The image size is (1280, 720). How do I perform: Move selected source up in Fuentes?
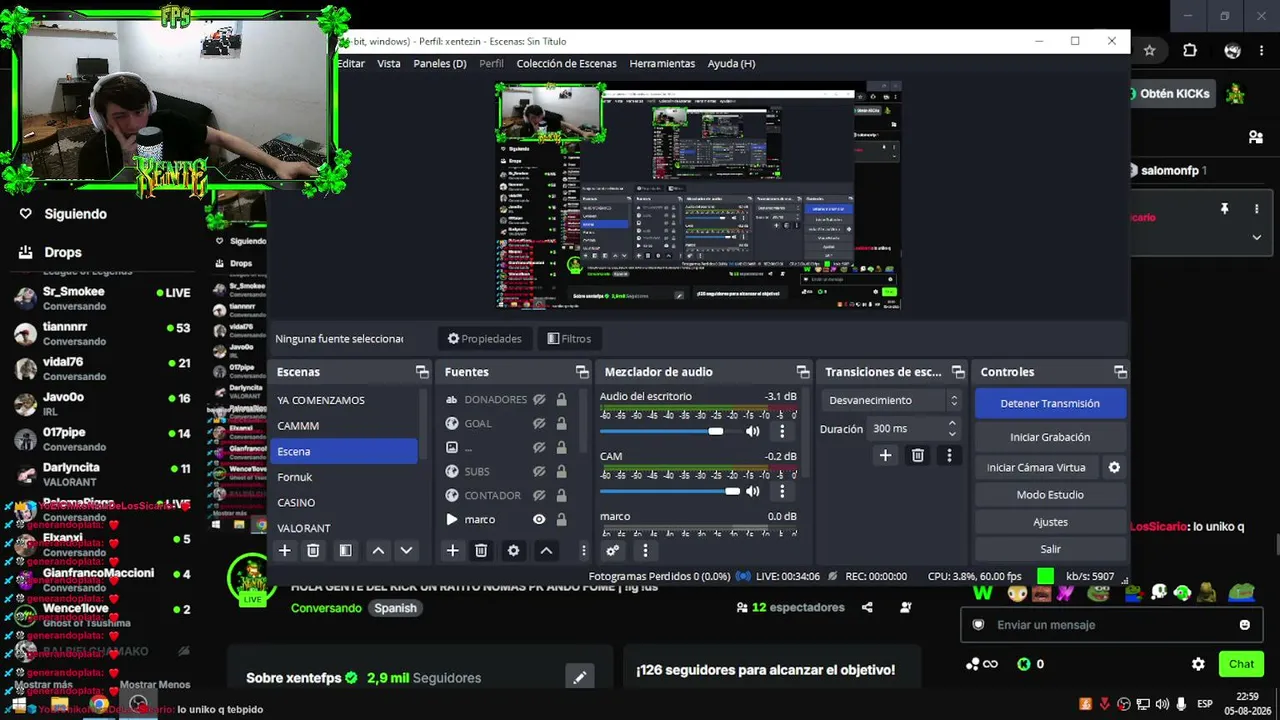(546, 551)
